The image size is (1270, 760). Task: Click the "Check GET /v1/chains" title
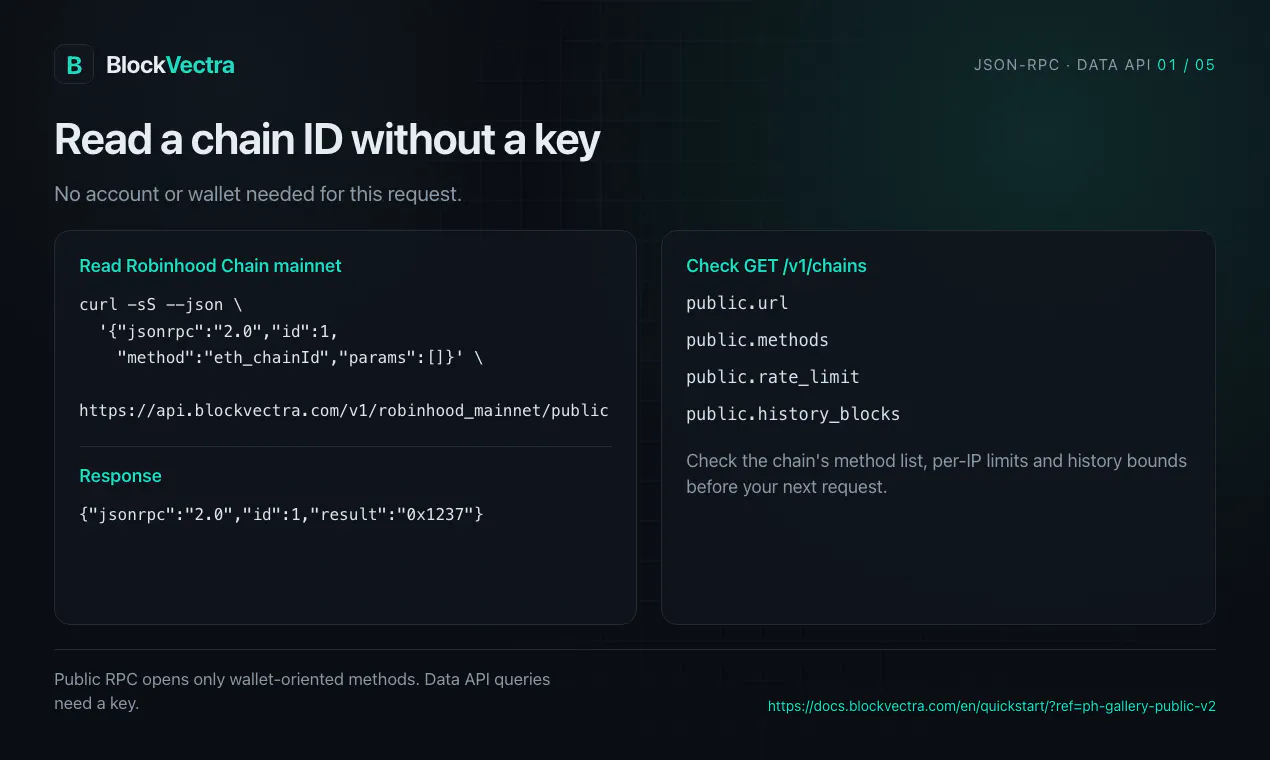click(776, 266)
